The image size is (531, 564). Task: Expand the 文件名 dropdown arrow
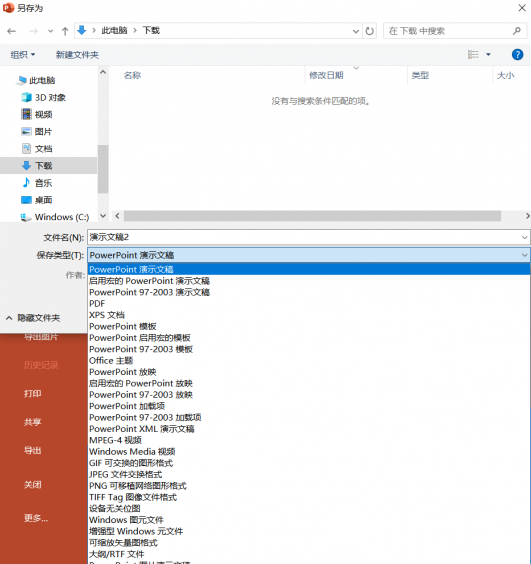click(525, 237)
